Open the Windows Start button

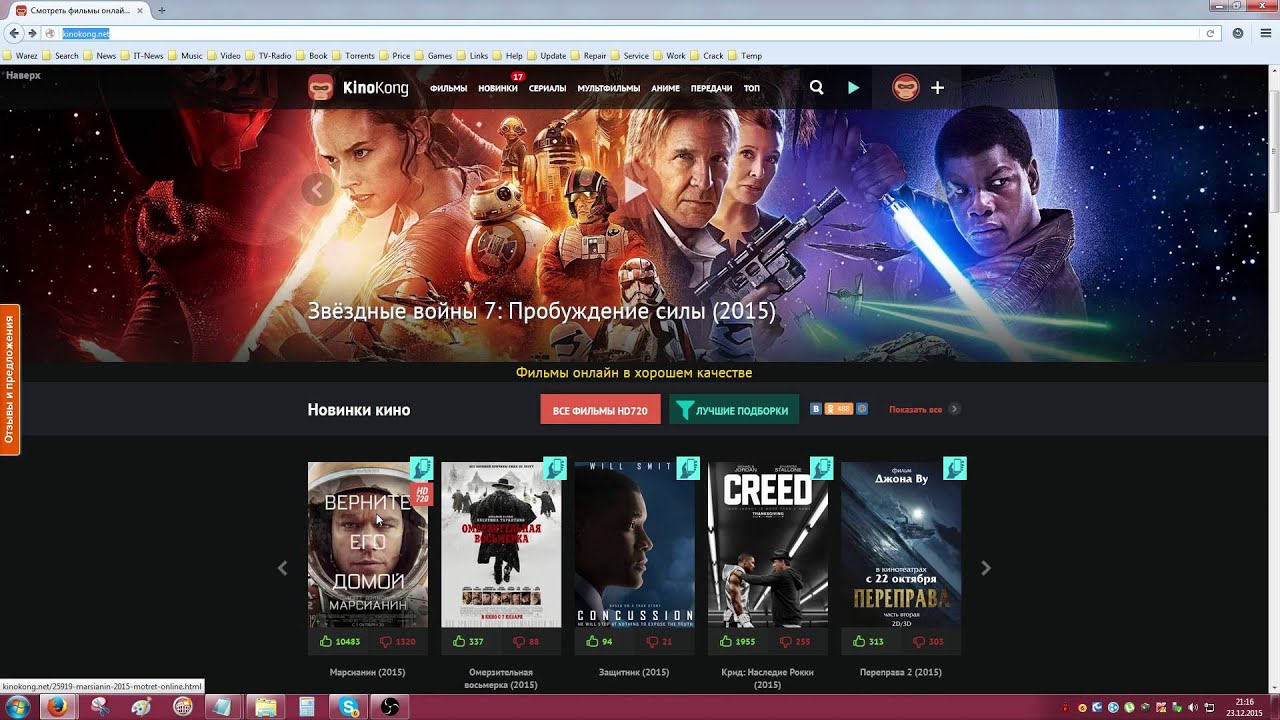[x=16, y=707]
